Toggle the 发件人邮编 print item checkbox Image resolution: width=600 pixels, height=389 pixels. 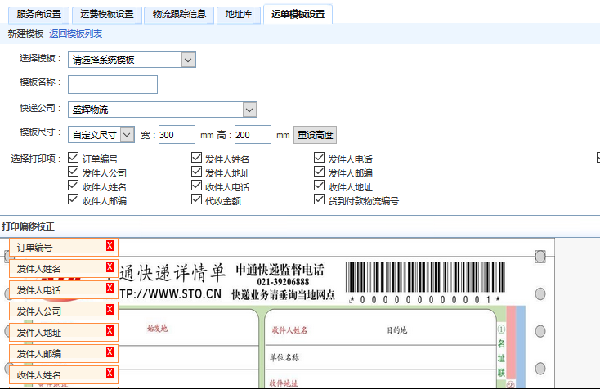point(320,171)
